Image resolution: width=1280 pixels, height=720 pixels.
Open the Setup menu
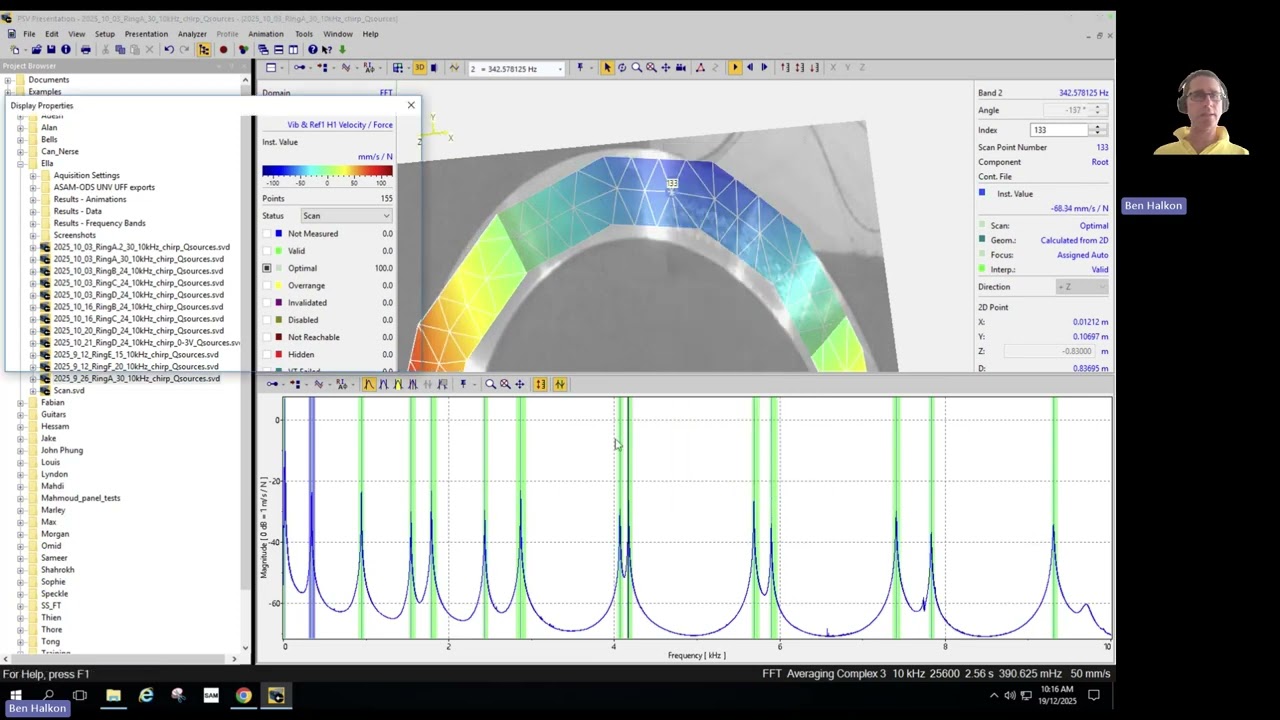coord(105,34)
